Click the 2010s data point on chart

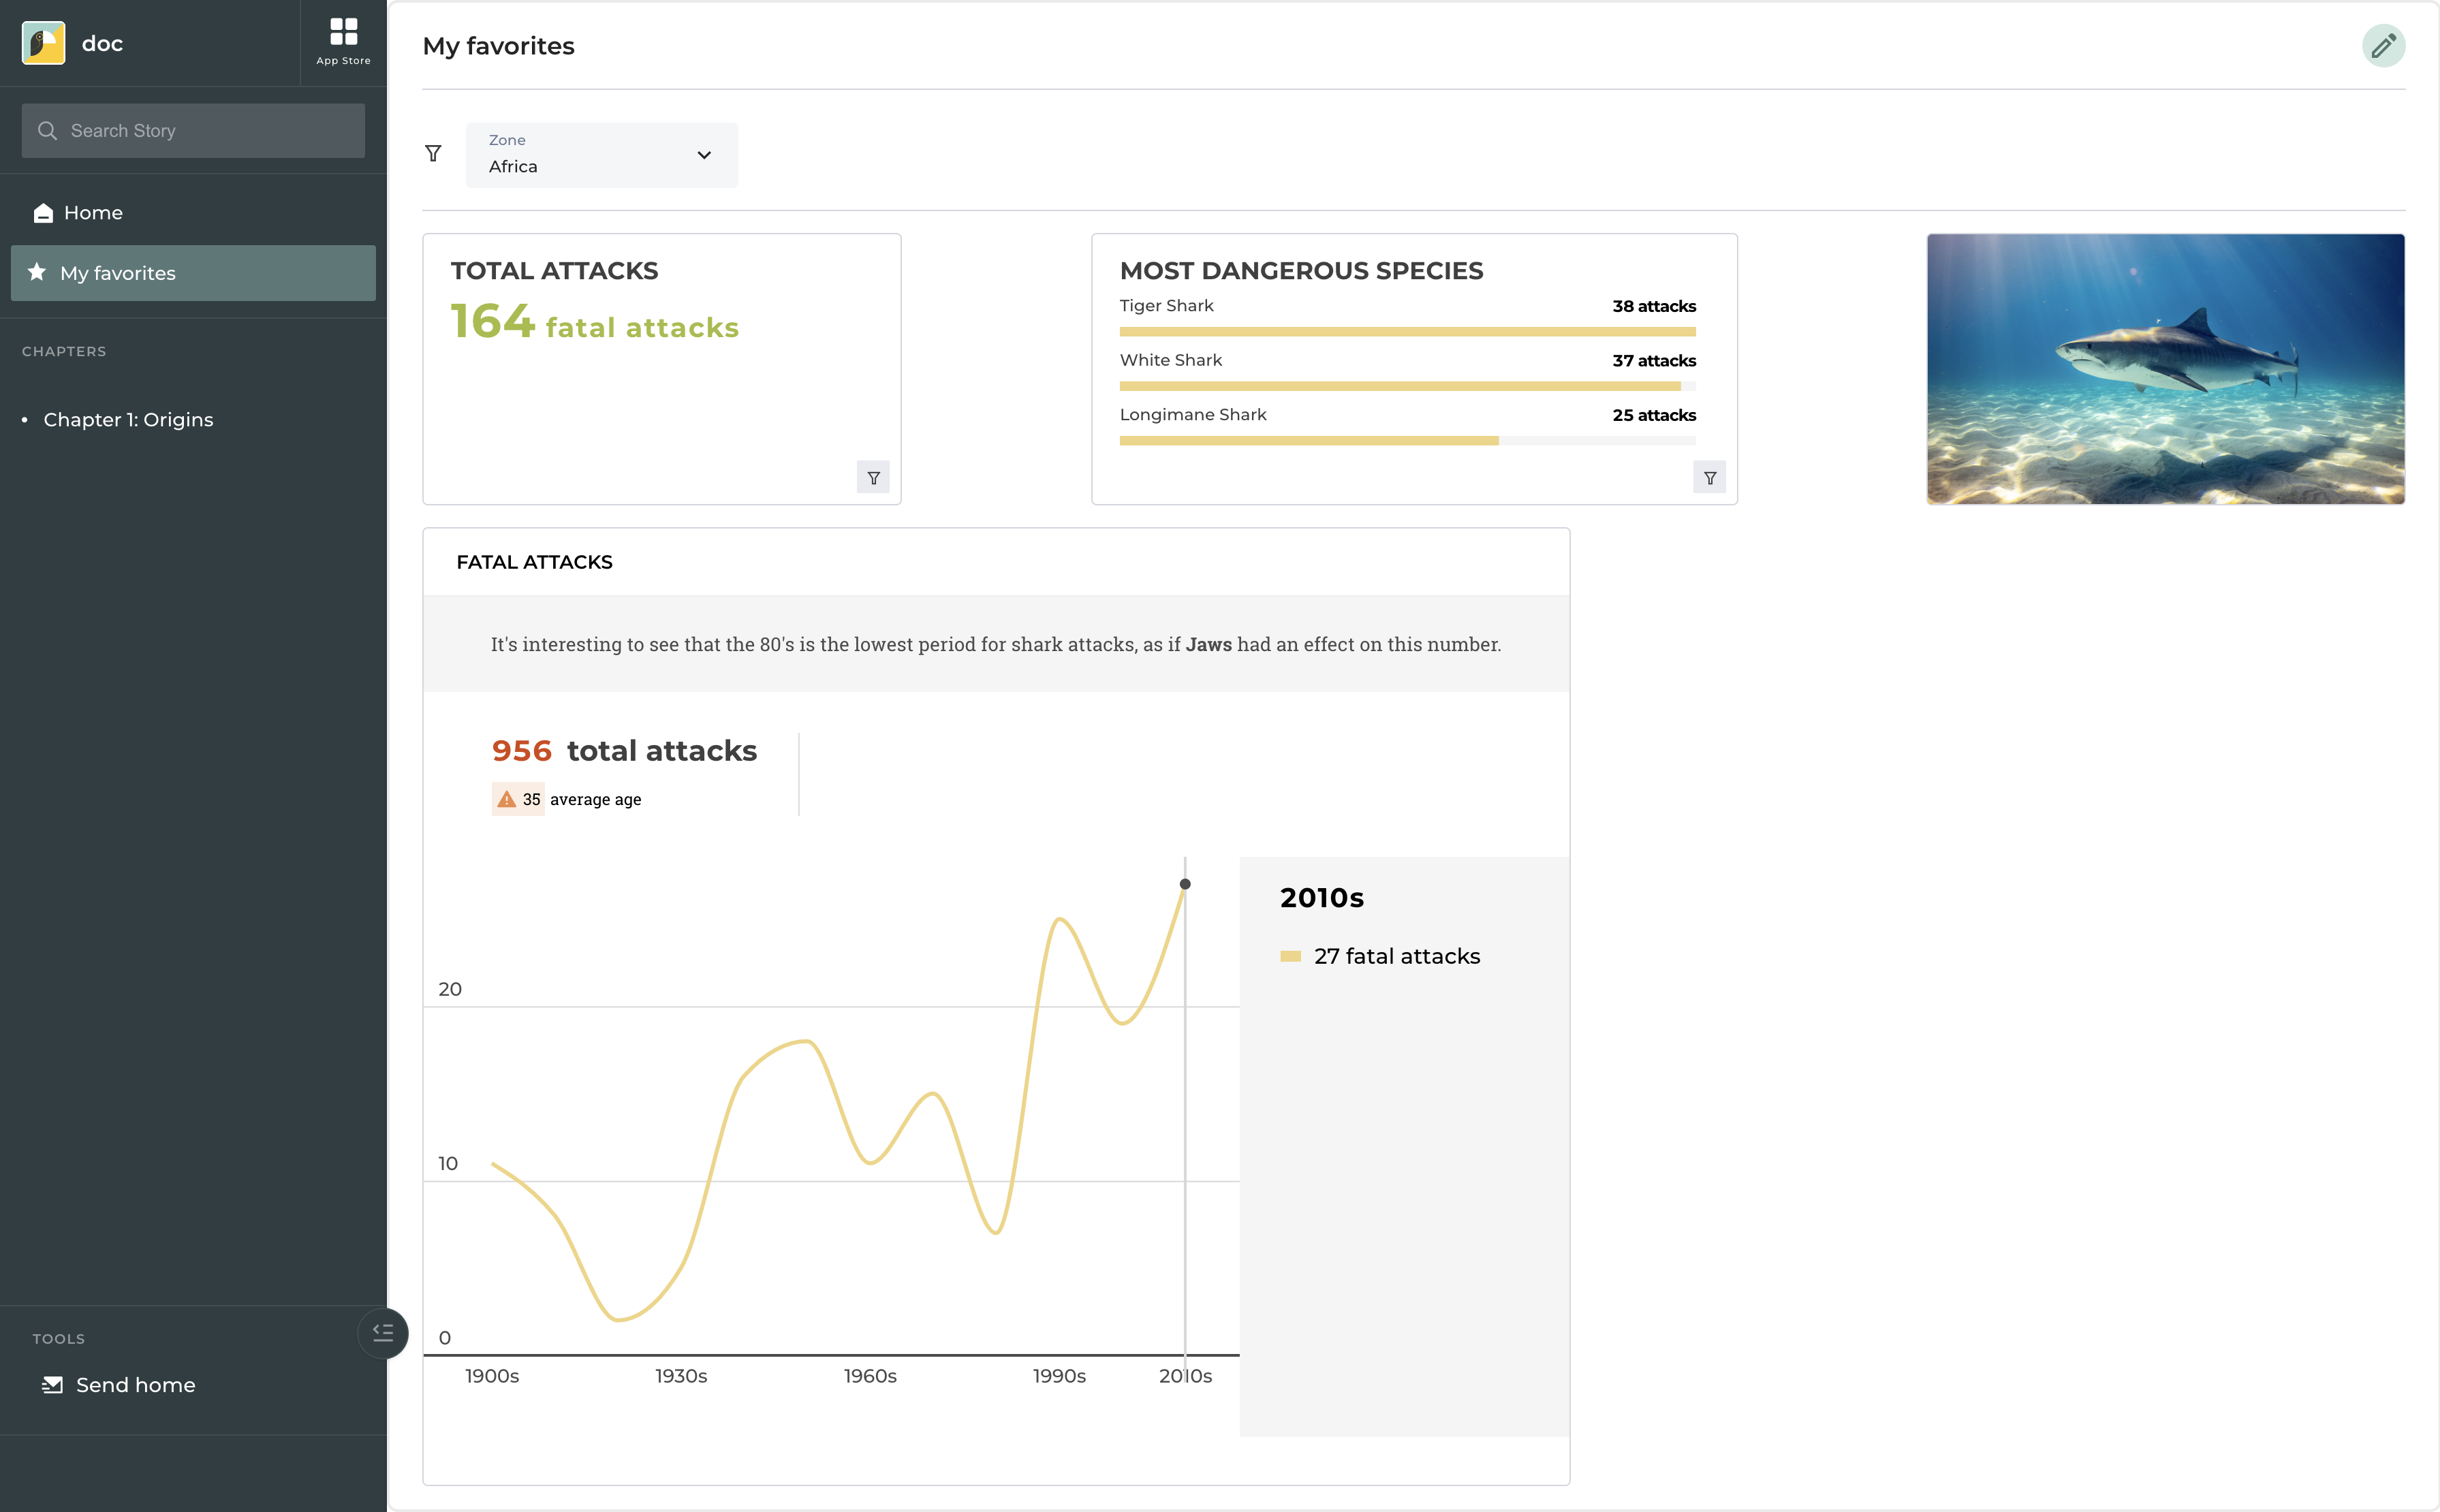tap(1185, 884)
